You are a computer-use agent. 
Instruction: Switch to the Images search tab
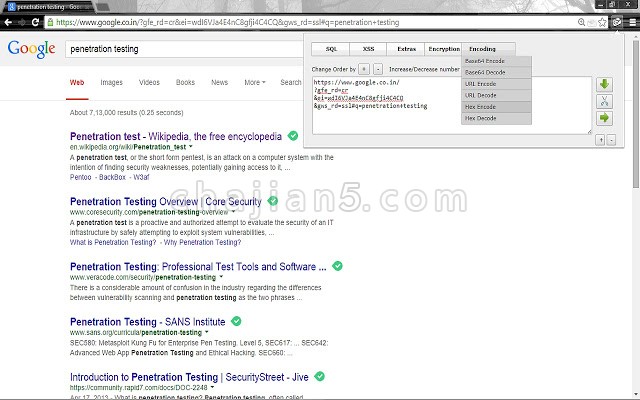coord(111,82)
